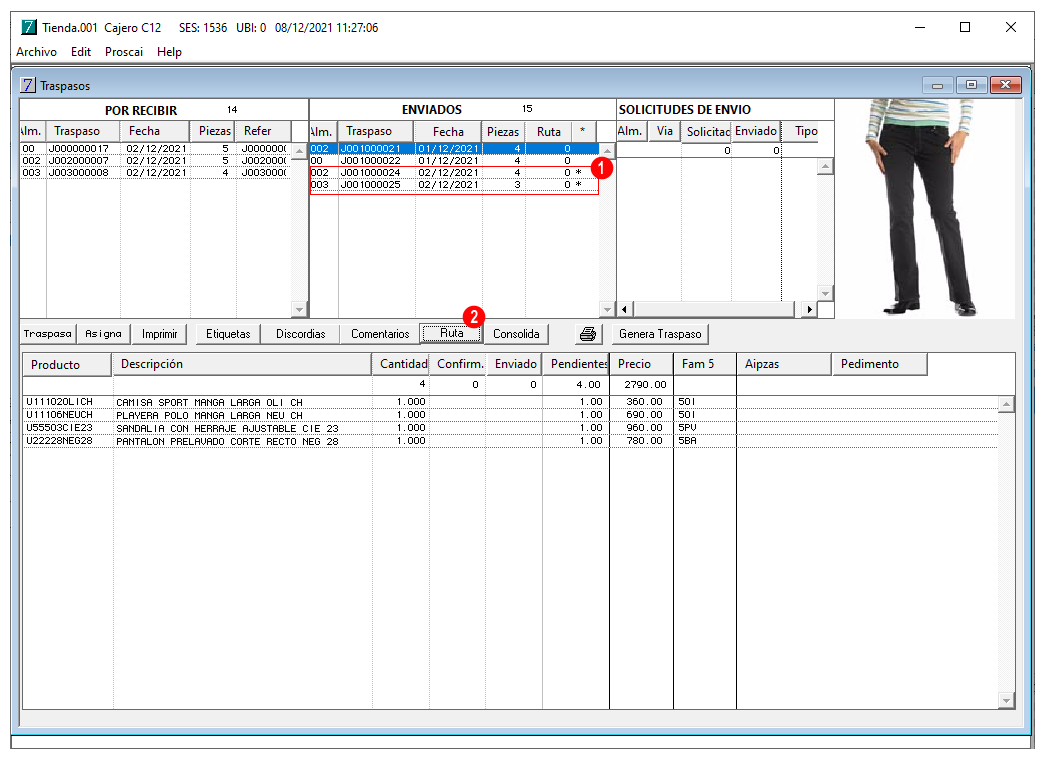Restore the Traspasos inner window
Viewport: 1044px width, 757px height.
click(x=971, y=85)
